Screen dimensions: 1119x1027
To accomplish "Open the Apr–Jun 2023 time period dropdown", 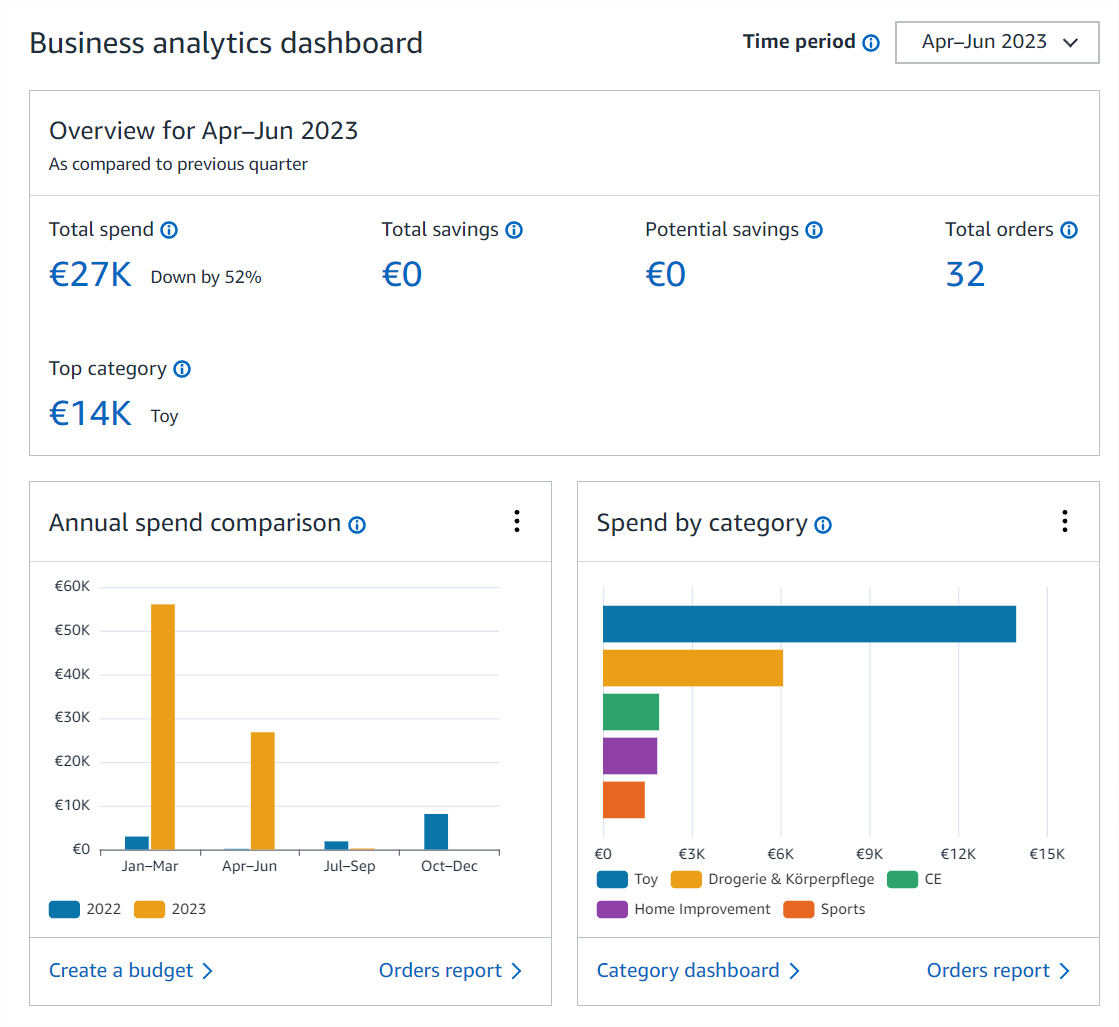I will (x=997, y=43).
